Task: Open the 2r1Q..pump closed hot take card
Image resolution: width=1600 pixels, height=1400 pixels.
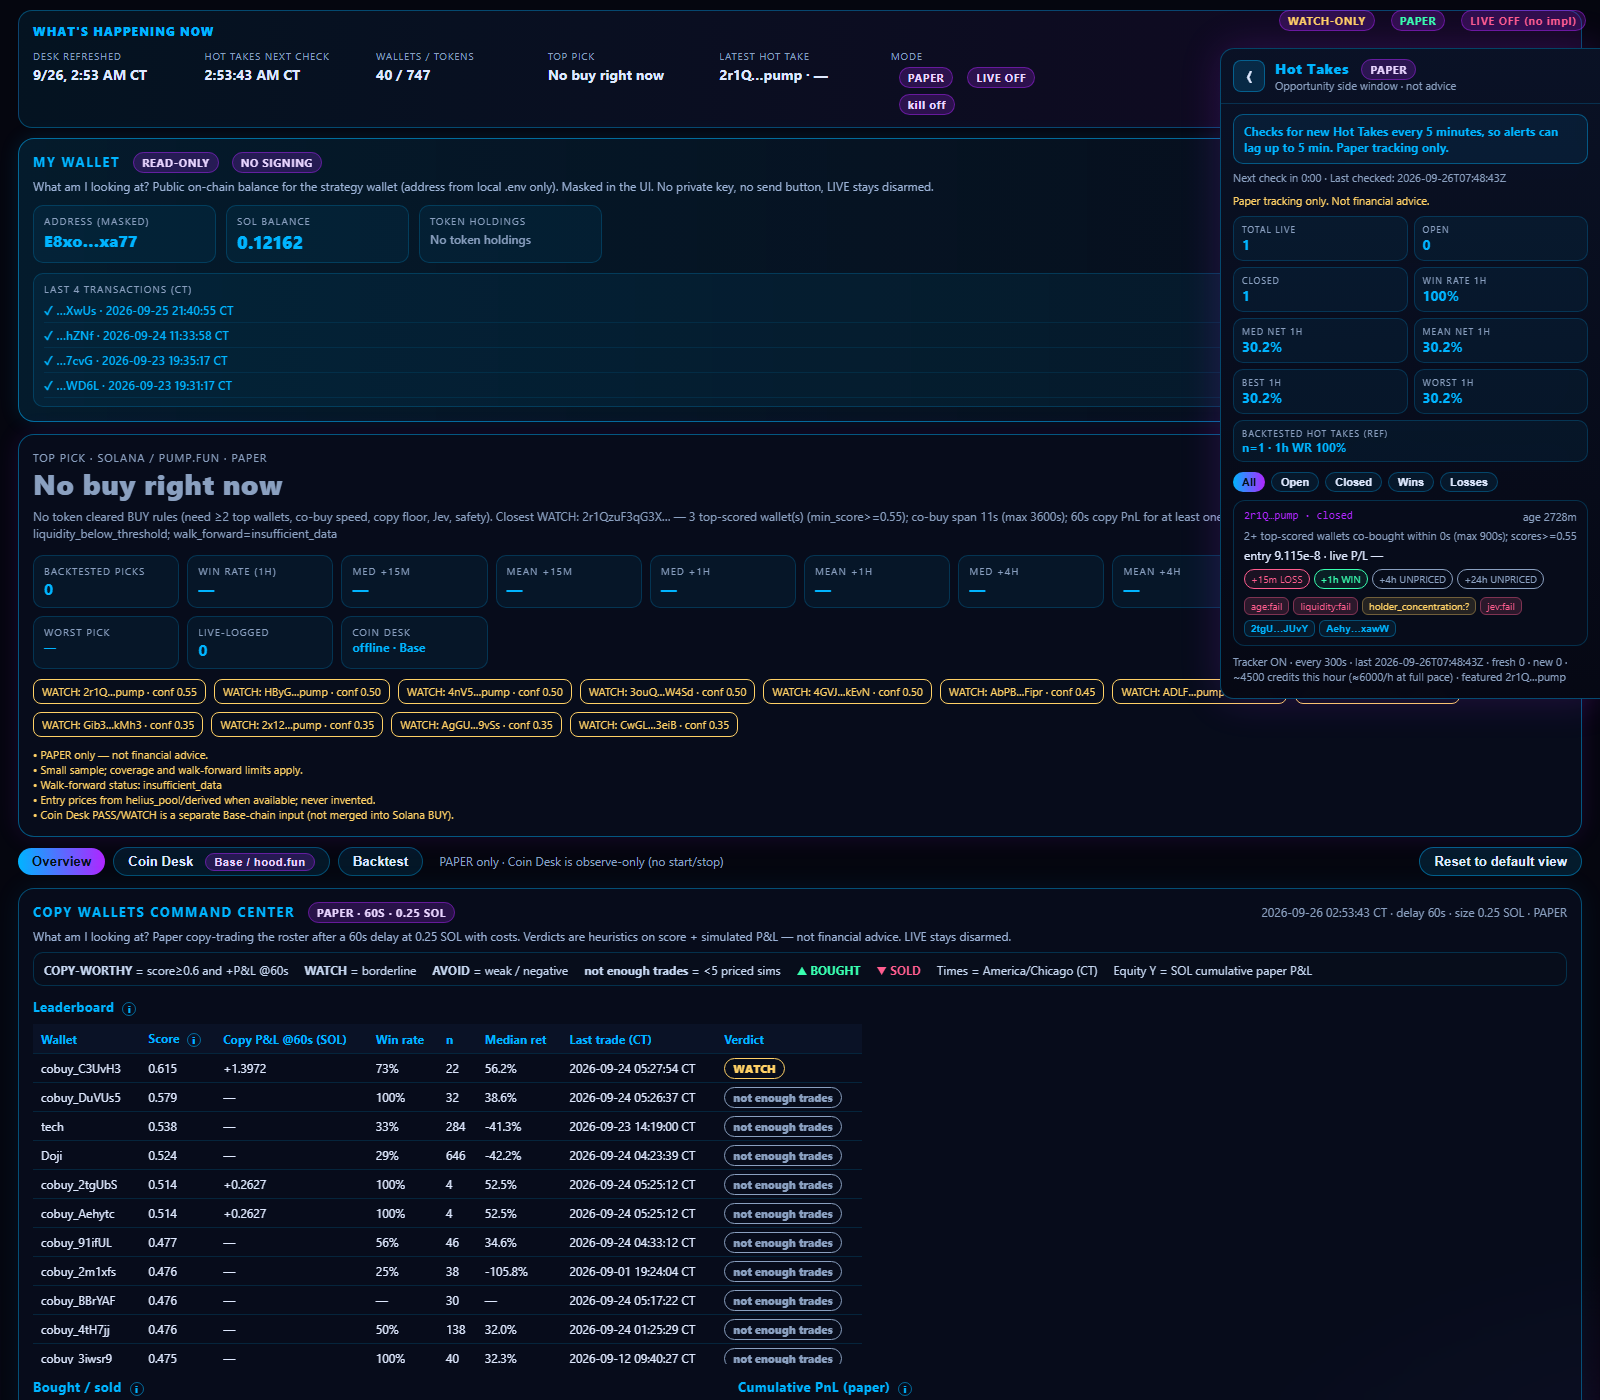Action: 1410,573
